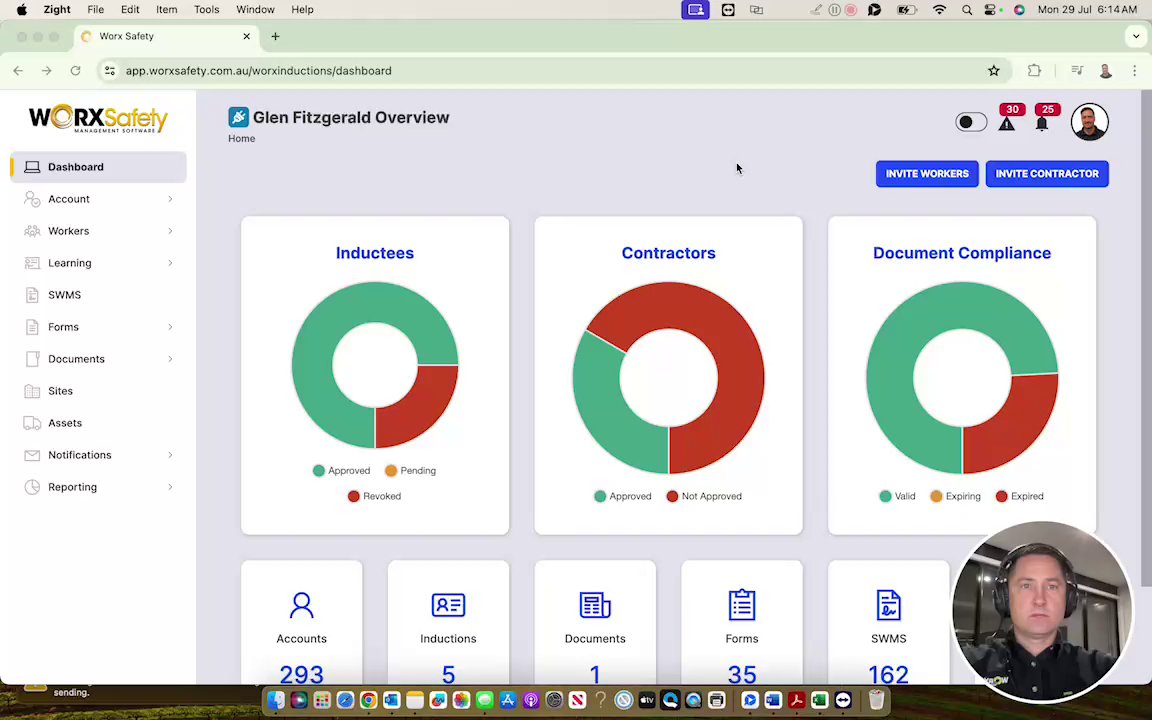Open the Dashboard laptop icon in sidebar
The height and width of the screenshot is (720, 1152).
click(32, 167)
